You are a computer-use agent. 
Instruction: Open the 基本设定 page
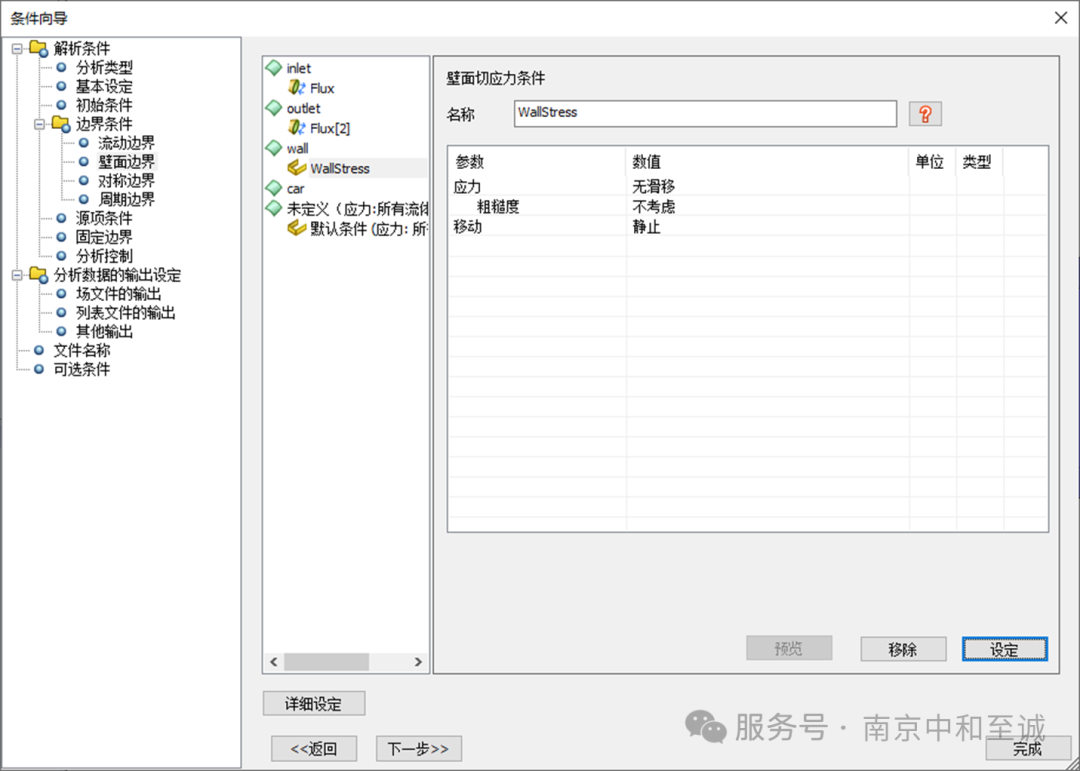(x=104, y=87)
